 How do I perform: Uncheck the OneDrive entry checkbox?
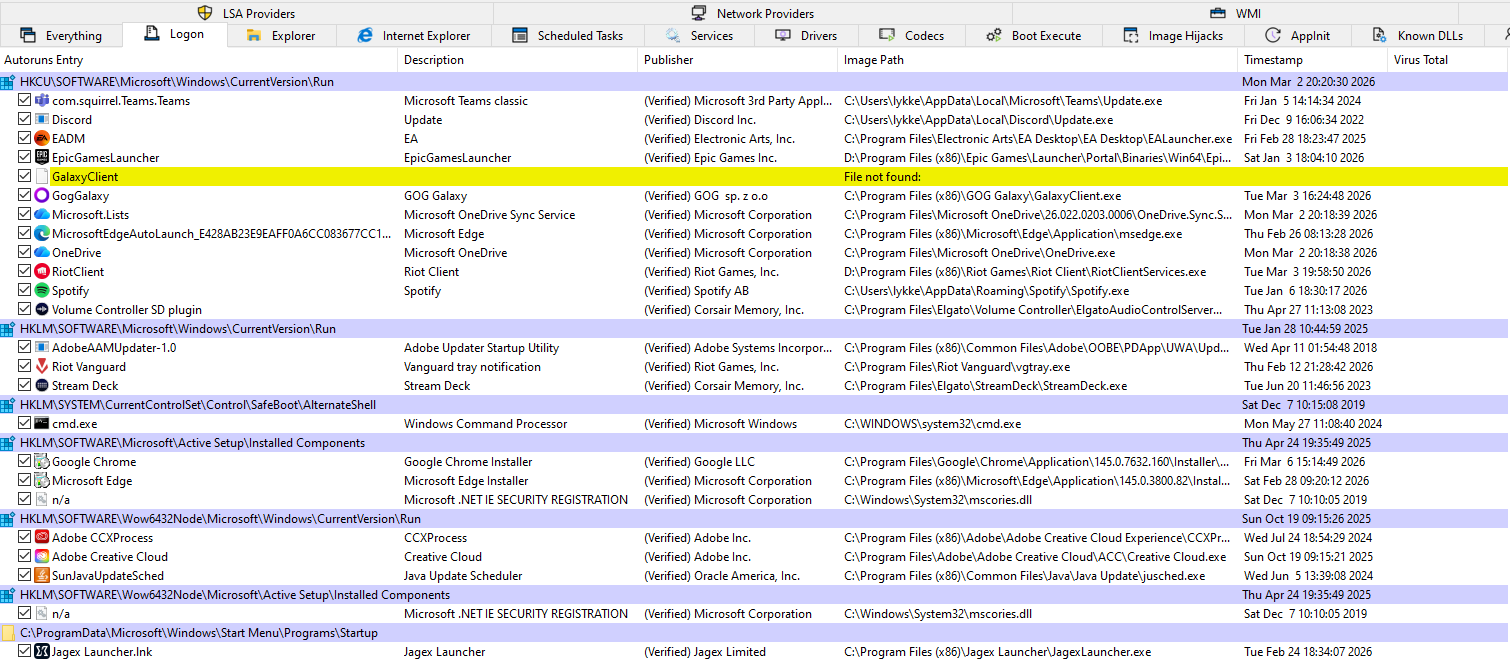(x=25, y=253)
